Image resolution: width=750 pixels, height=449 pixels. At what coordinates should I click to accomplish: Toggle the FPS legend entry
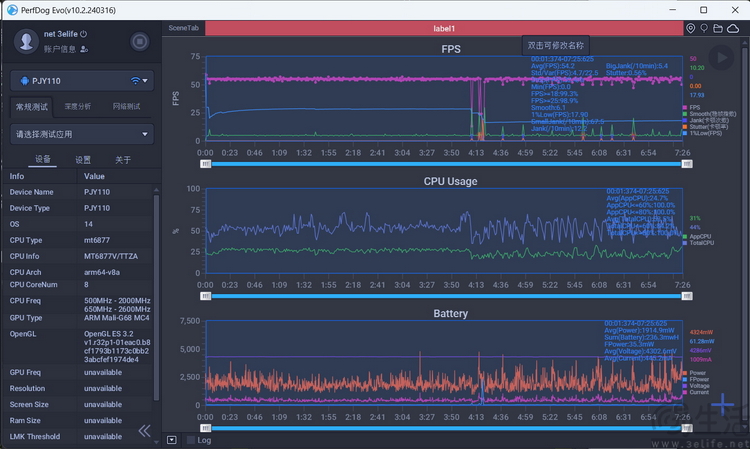[x=692, y=108]
